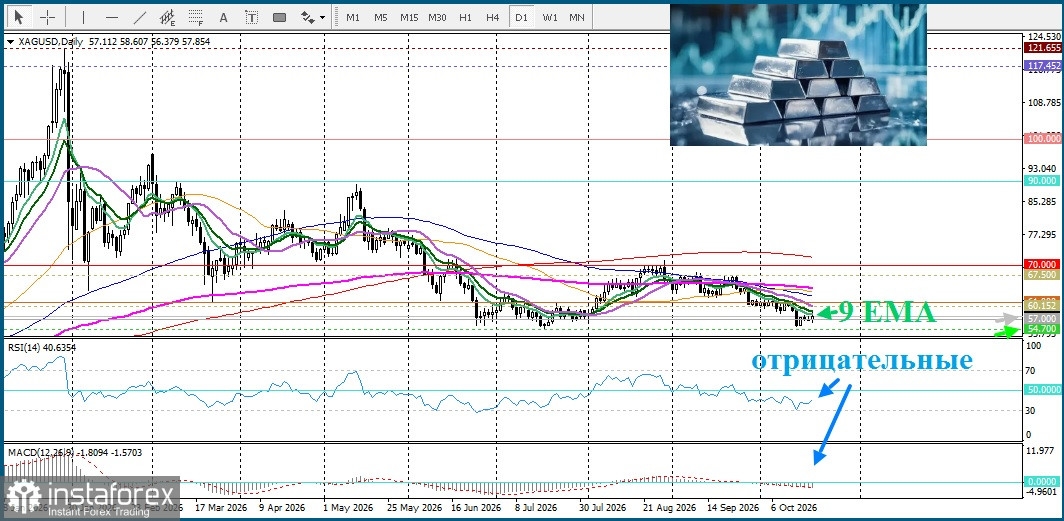Click the RSI(14) 40.6354 indicator label
The width and height of the screenshot is (1064, 521).
[x=42, y=348]
